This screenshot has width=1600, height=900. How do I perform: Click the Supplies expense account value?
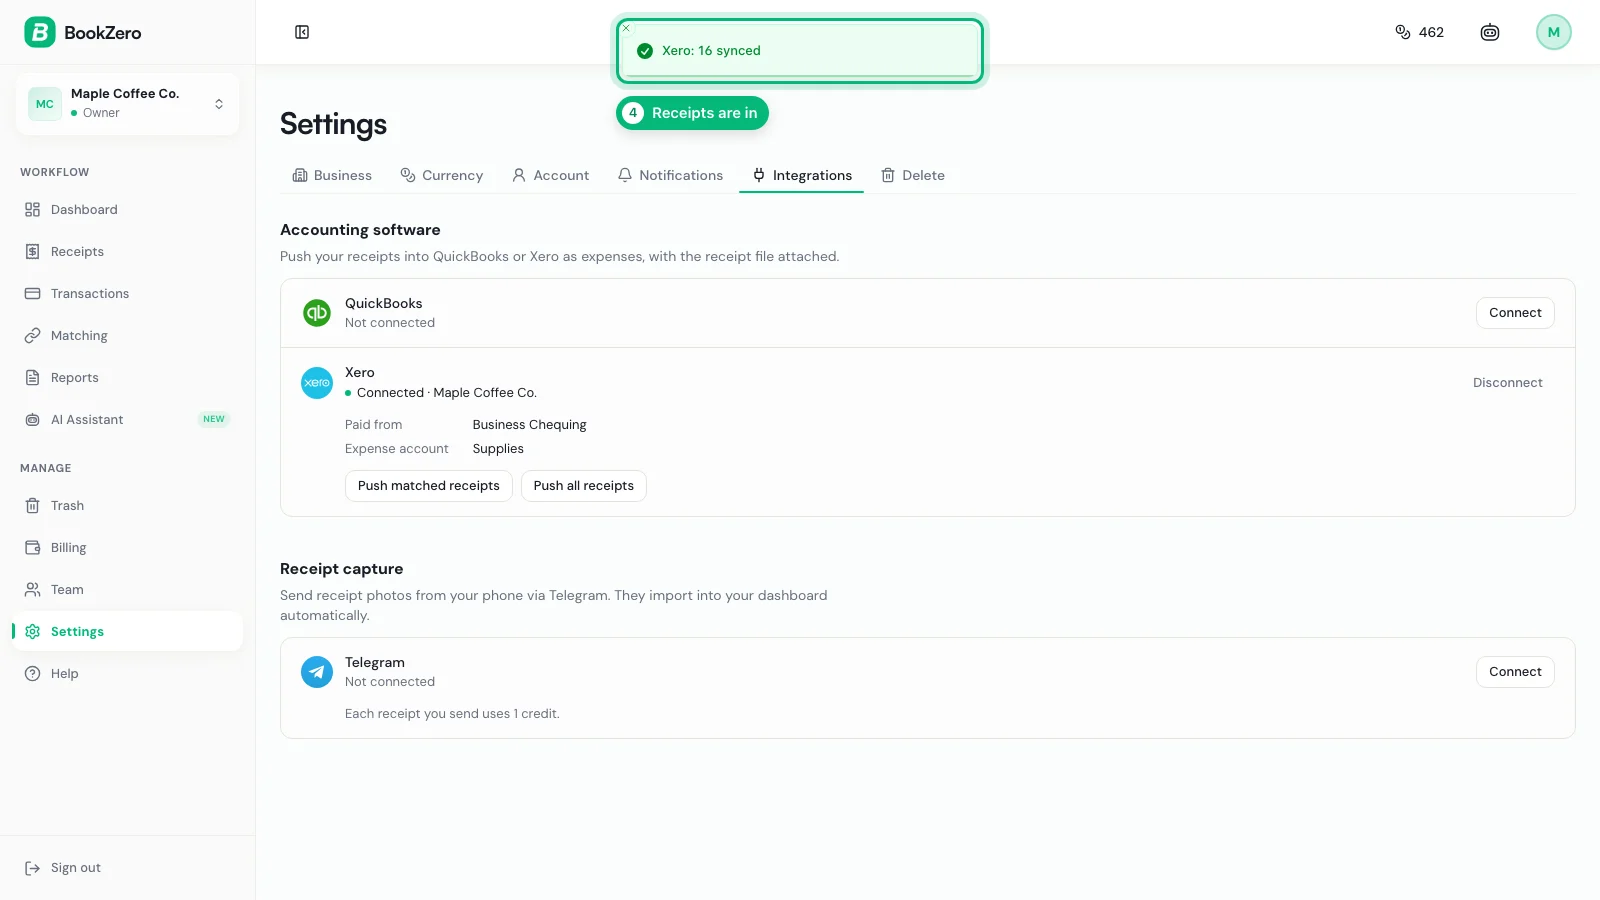pos(498,449)
